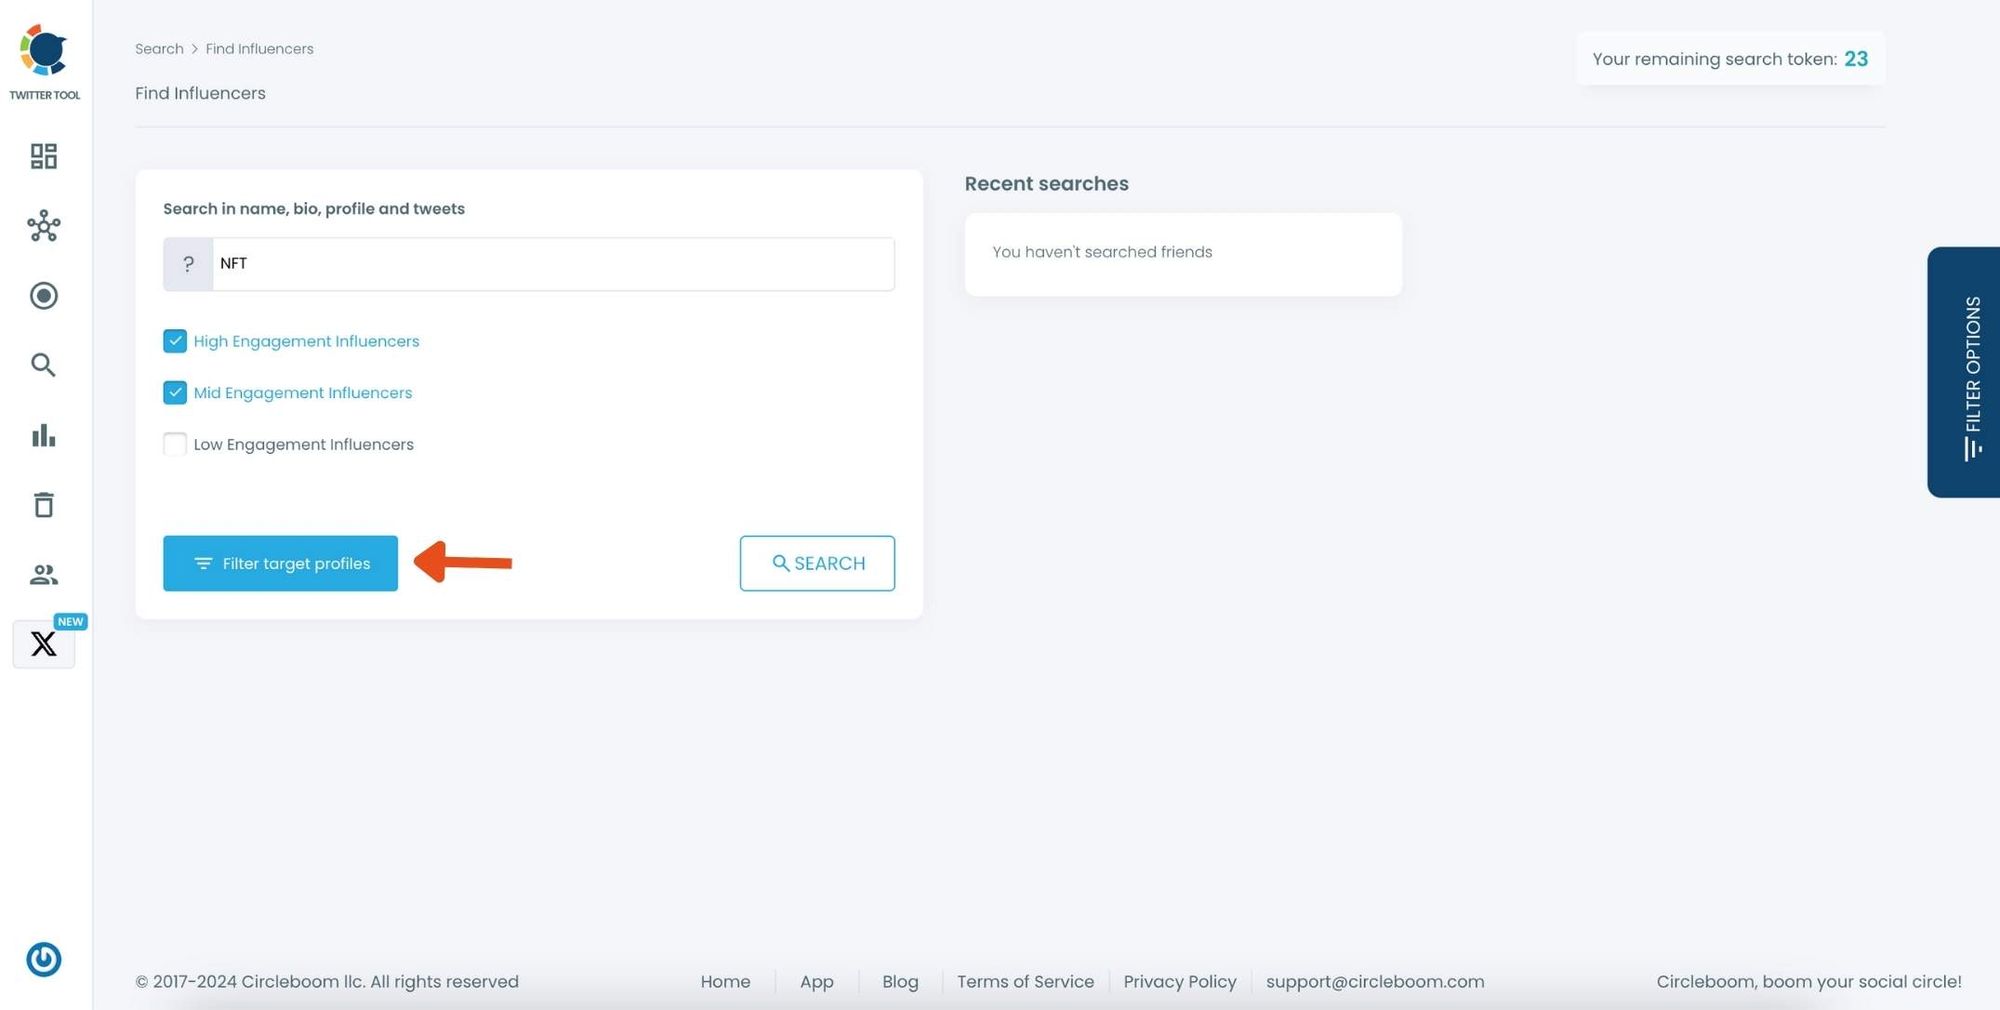Enable Low Engagement Influencers checkbox
Viewport: 2000px width, 1010px height.
click(x=175, y=444)
